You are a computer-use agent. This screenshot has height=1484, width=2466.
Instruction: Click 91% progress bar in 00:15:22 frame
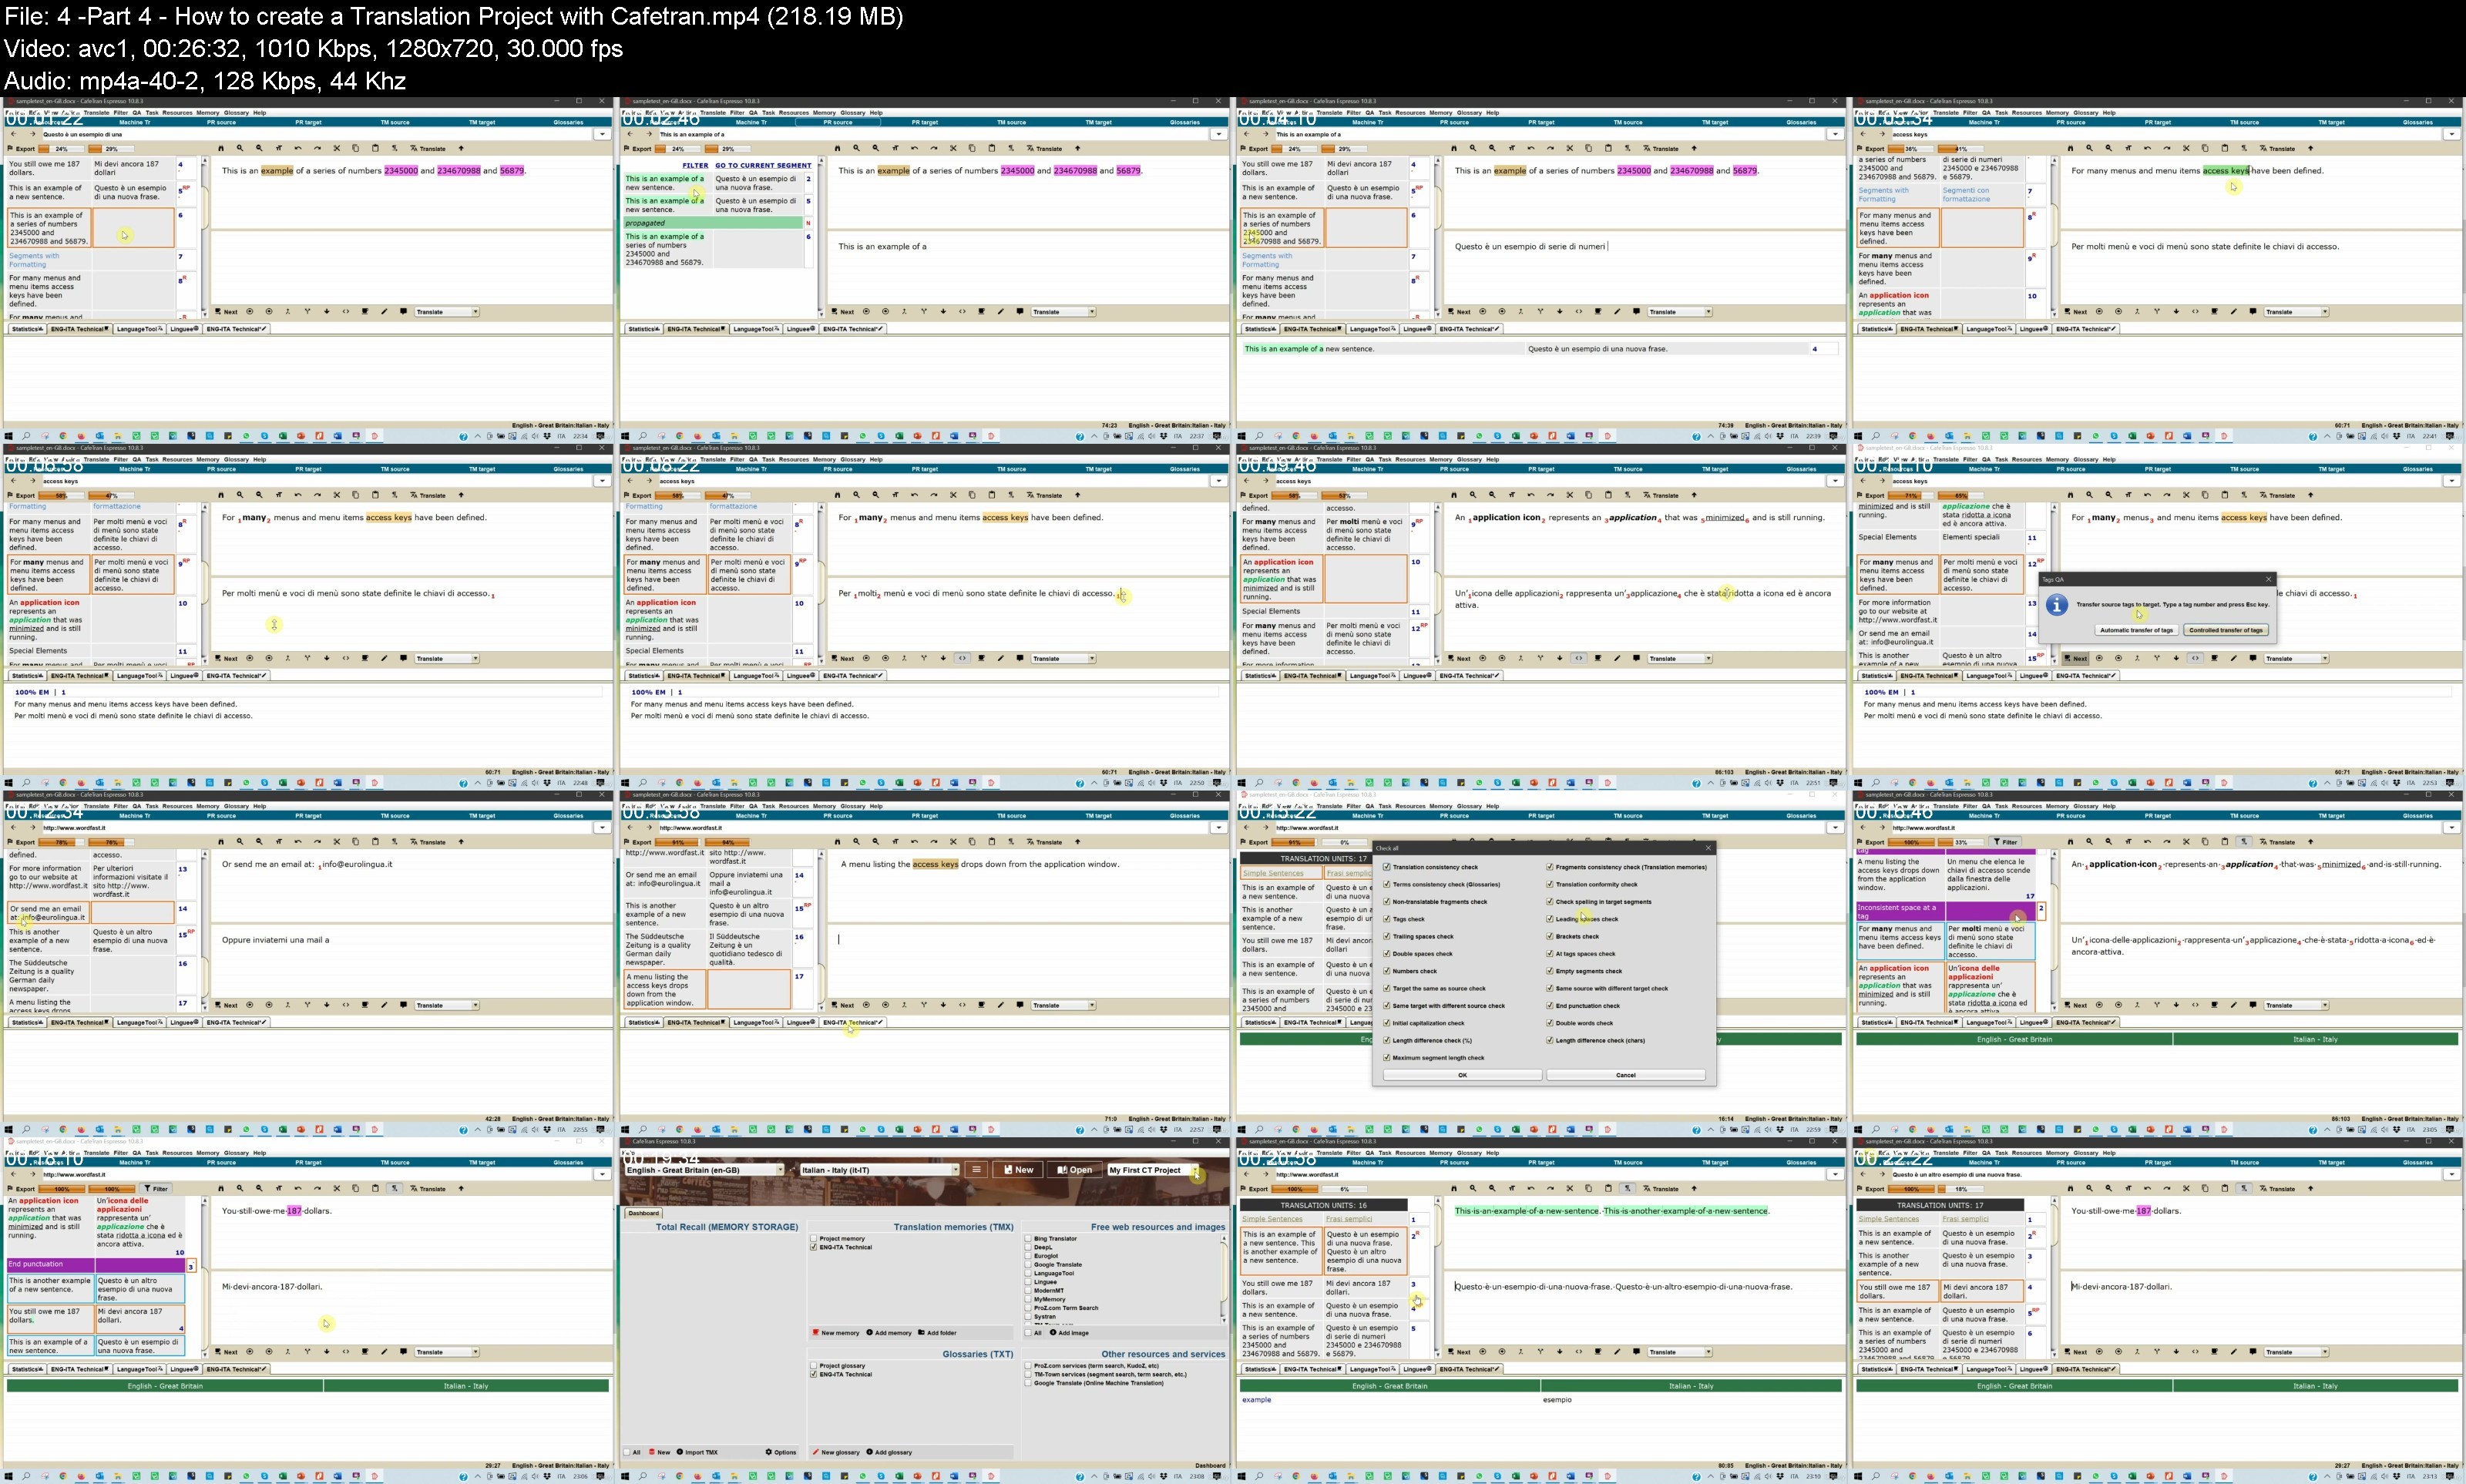point(1294,842)
